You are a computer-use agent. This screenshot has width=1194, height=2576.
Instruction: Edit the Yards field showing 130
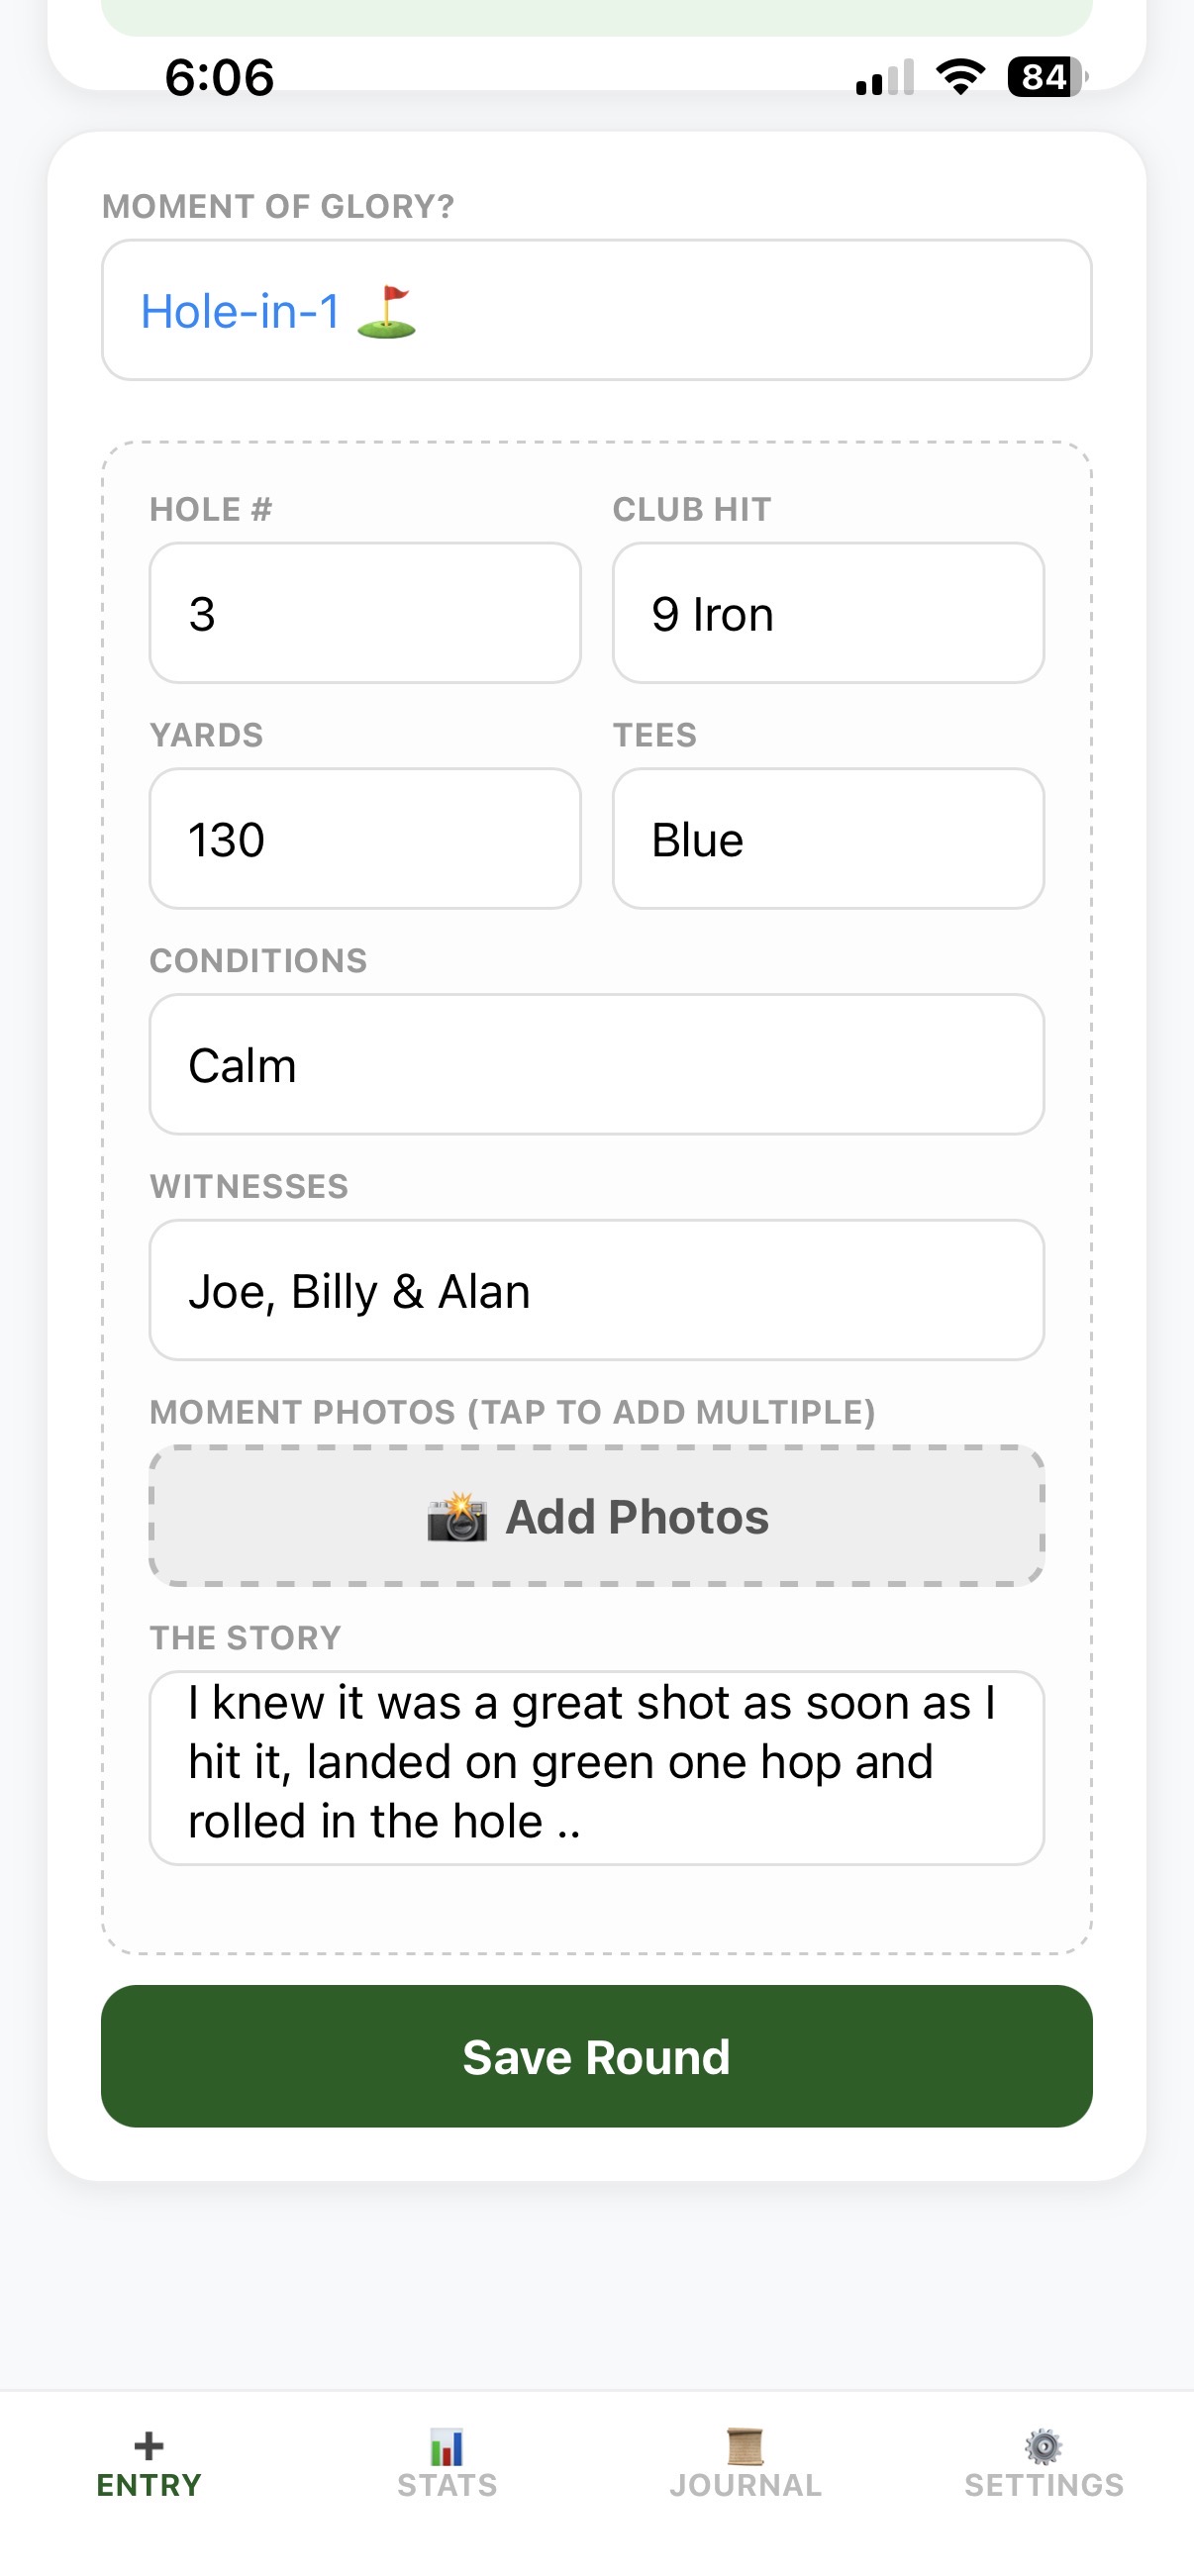click(x=365, y=839)
